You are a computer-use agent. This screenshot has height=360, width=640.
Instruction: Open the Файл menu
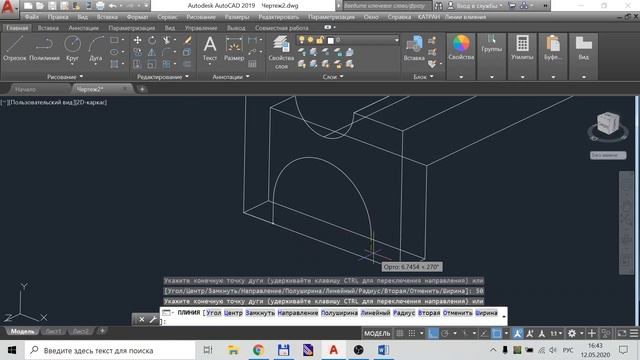31,17
